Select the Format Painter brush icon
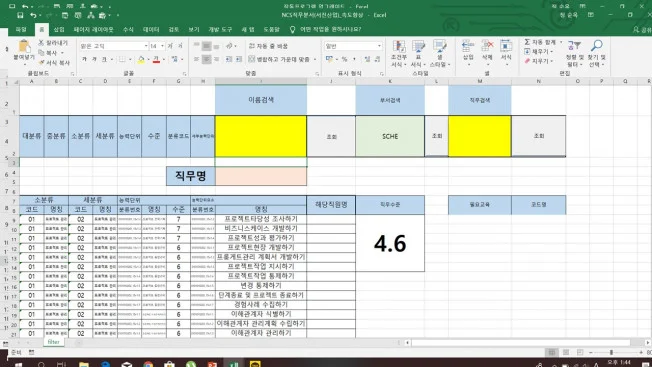 pyautogui.click(x=41, y=63)
